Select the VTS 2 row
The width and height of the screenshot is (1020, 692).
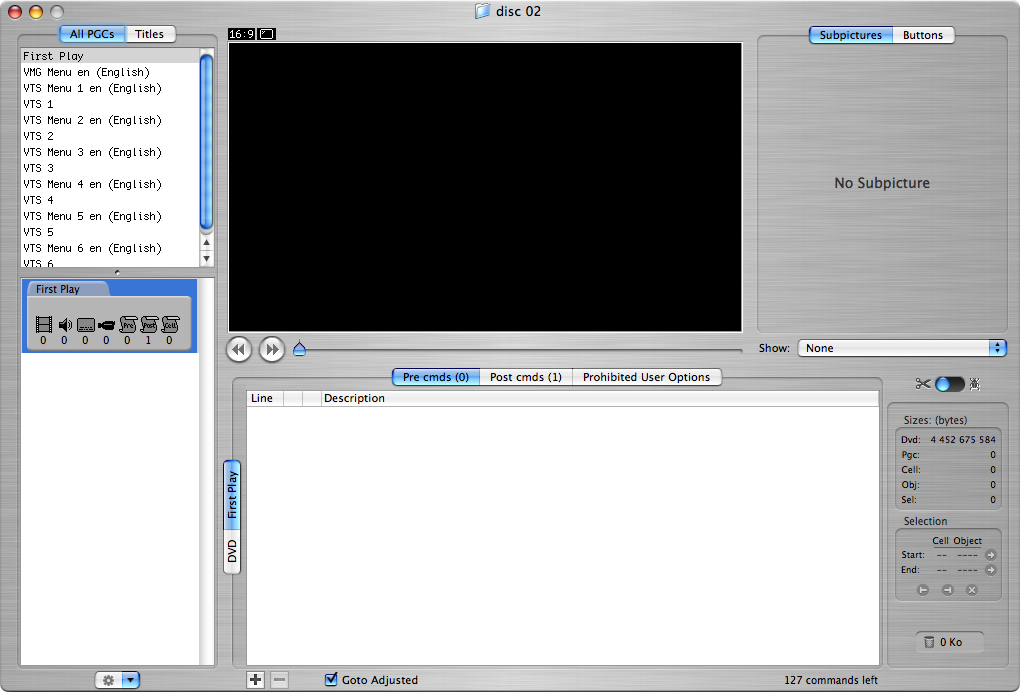(110, 136)
